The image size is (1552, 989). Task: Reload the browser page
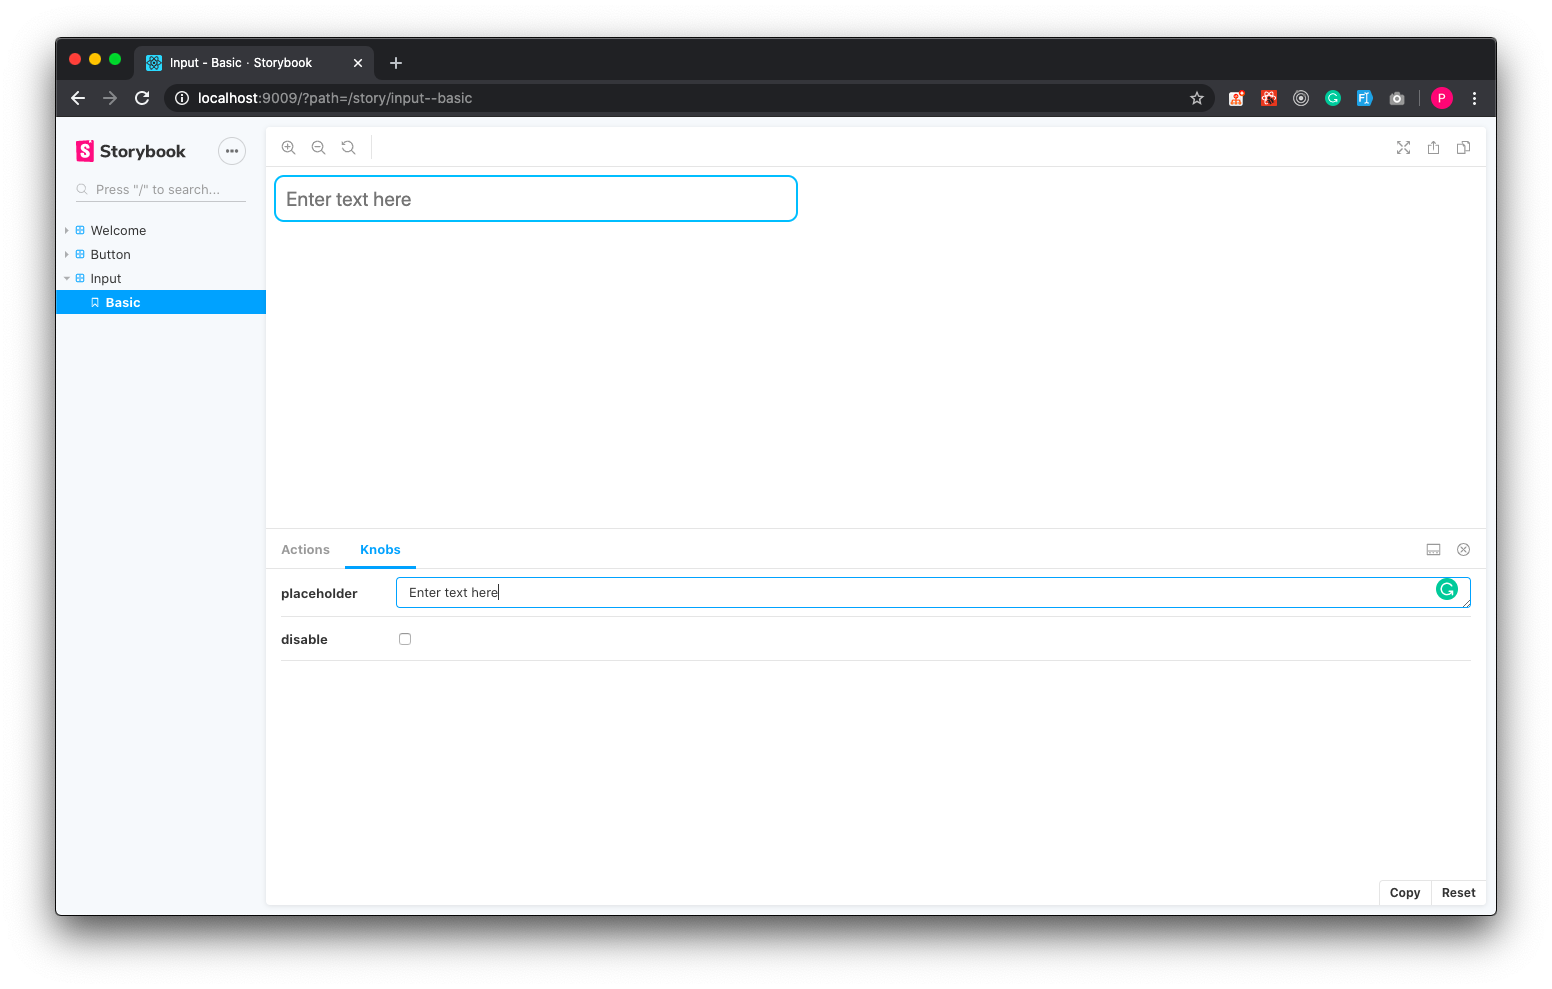coord(142,98)
